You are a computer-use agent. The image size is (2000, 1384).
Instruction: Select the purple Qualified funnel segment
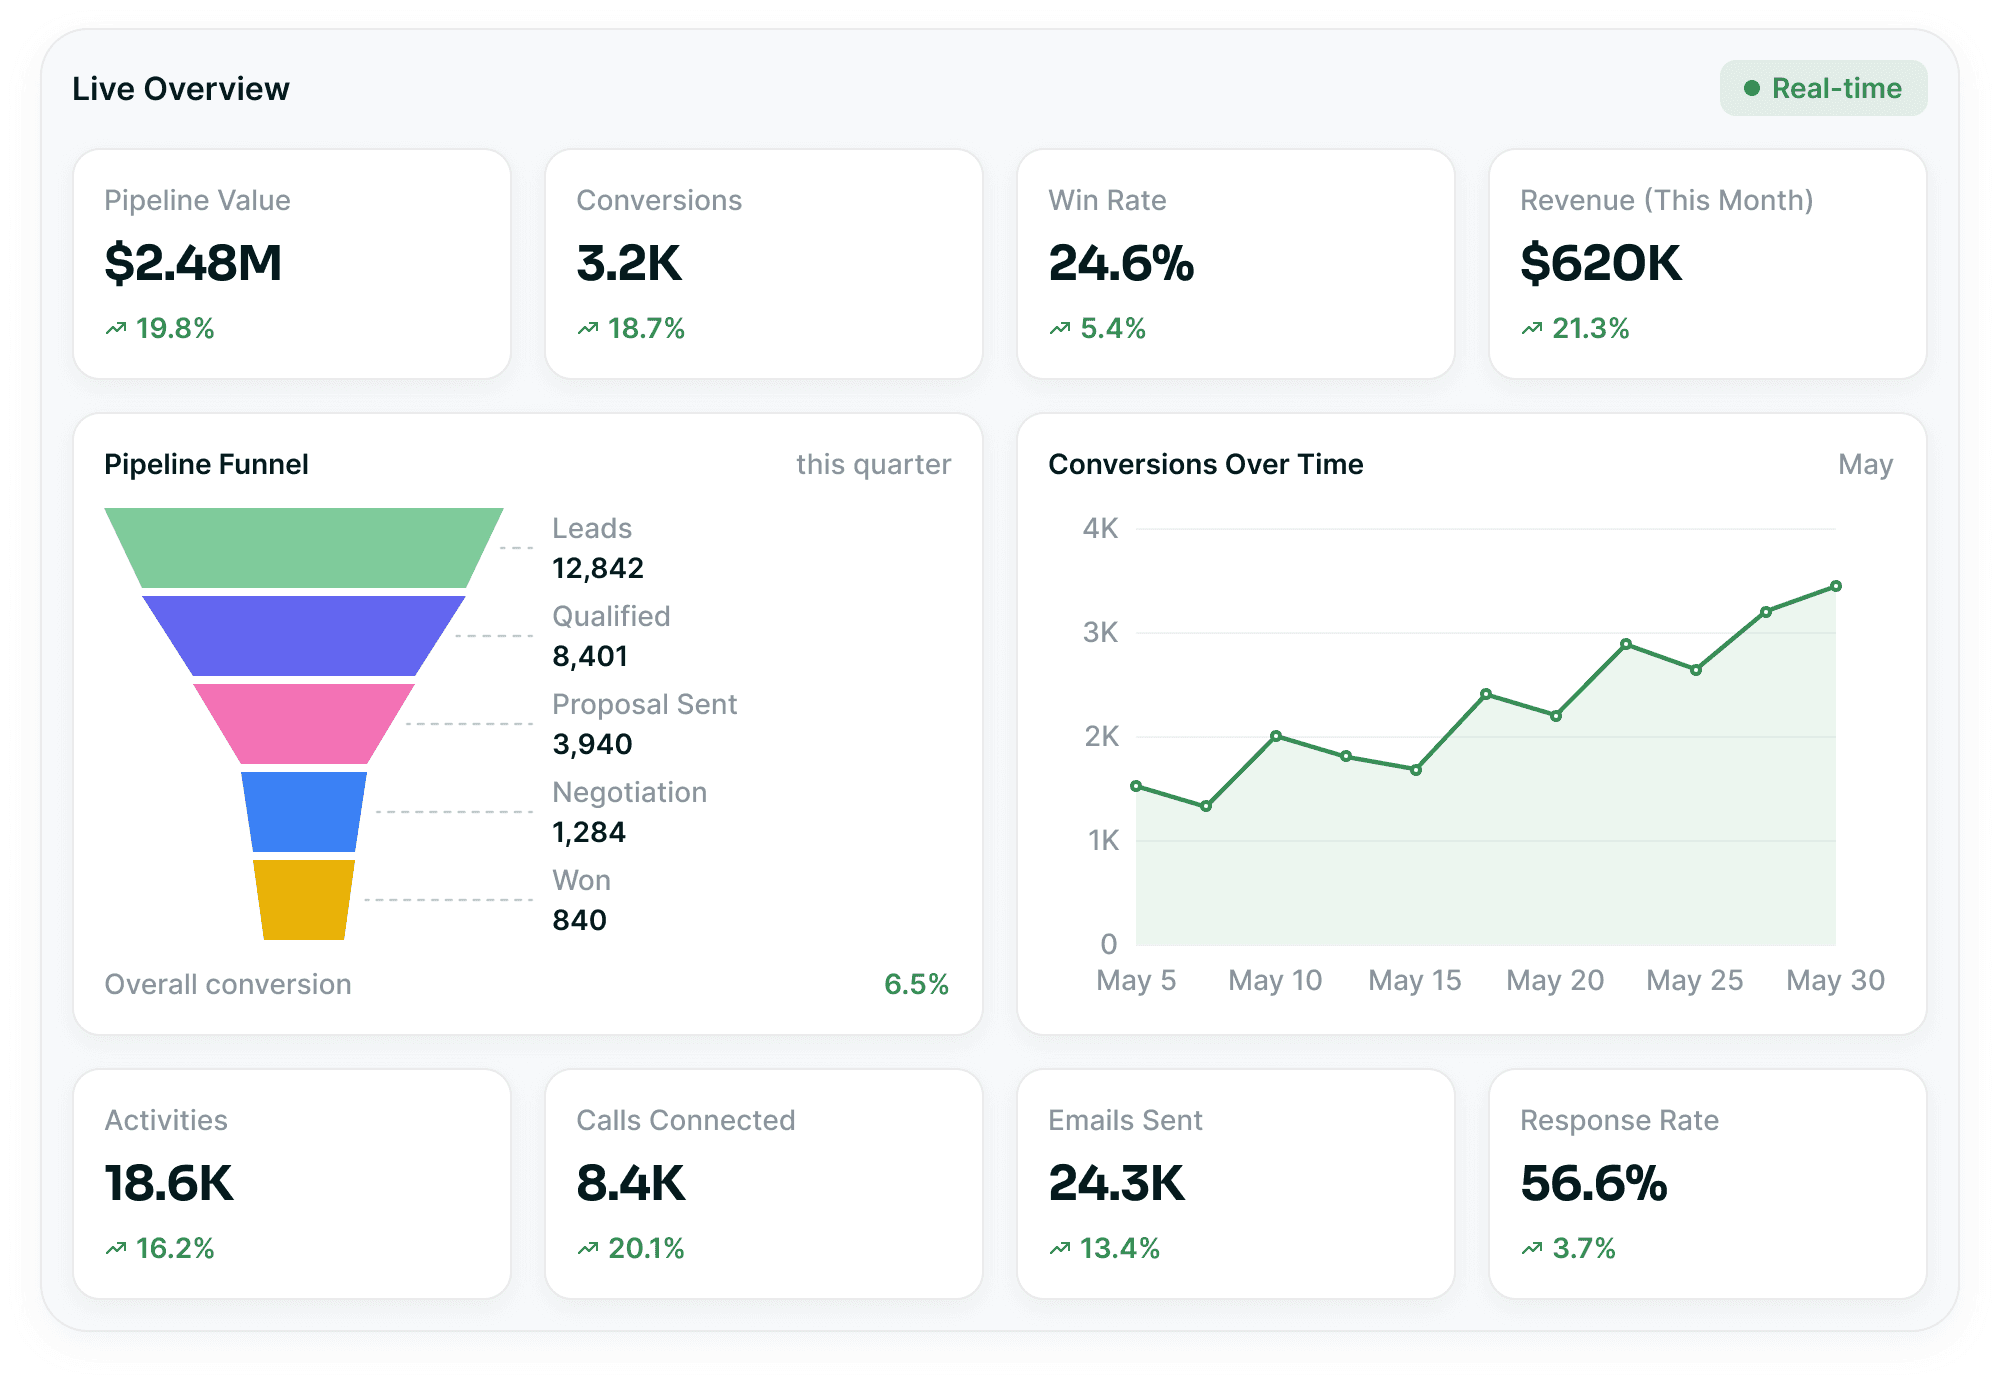click(304, 636)
